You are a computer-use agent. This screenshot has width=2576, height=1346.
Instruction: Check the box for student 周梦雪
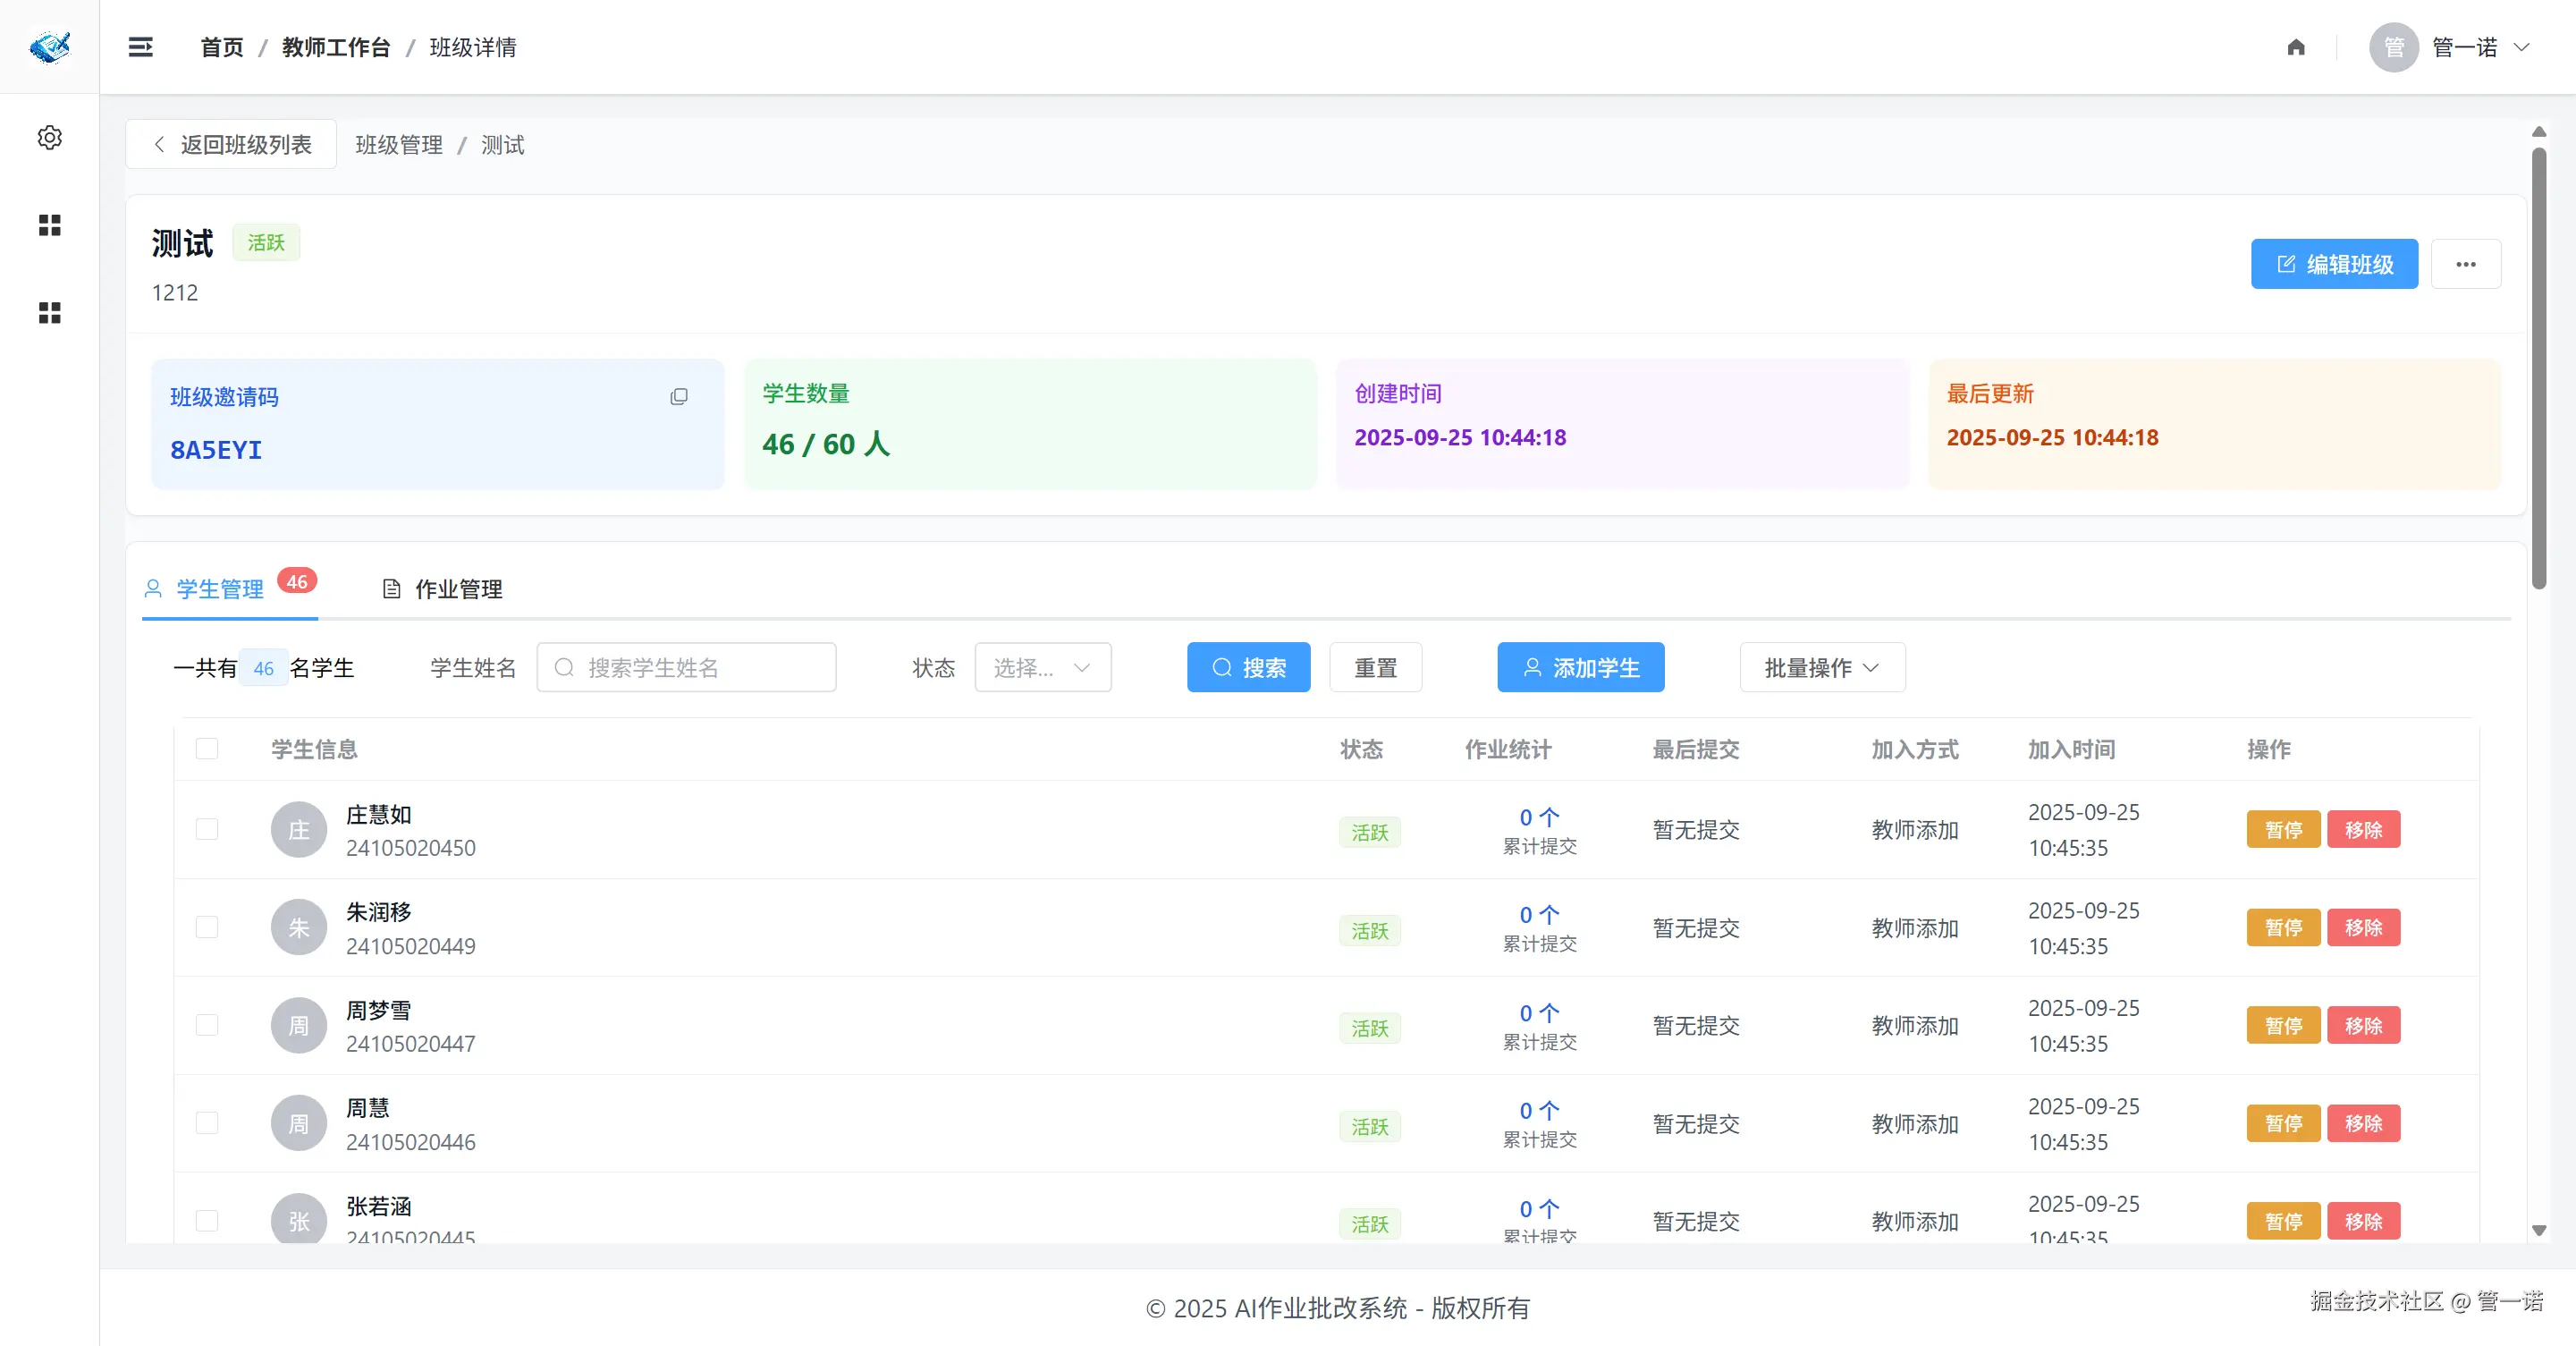coord(207,1025)
